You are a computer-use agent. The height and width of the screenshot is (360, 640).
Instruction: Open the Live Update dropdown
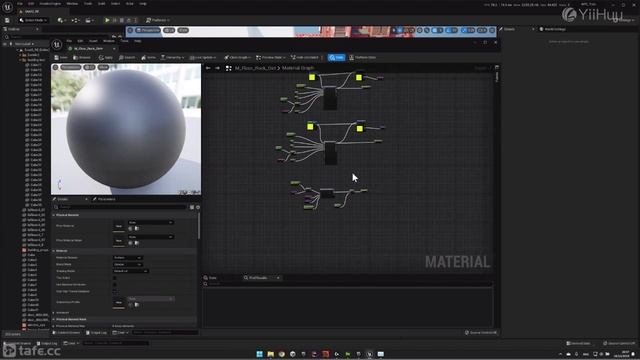[x=203, y=58]
